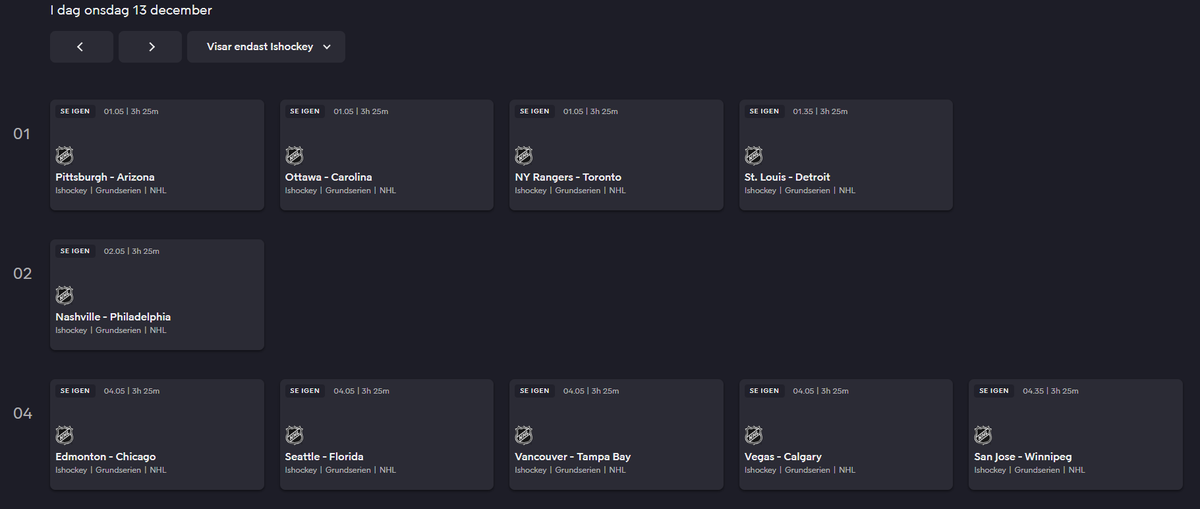Screen dimensions: 1200x509
Task: Click '01.05 | 3h 25m' on Pittsburgh - Arizona card
Action: tap(131, 111)
